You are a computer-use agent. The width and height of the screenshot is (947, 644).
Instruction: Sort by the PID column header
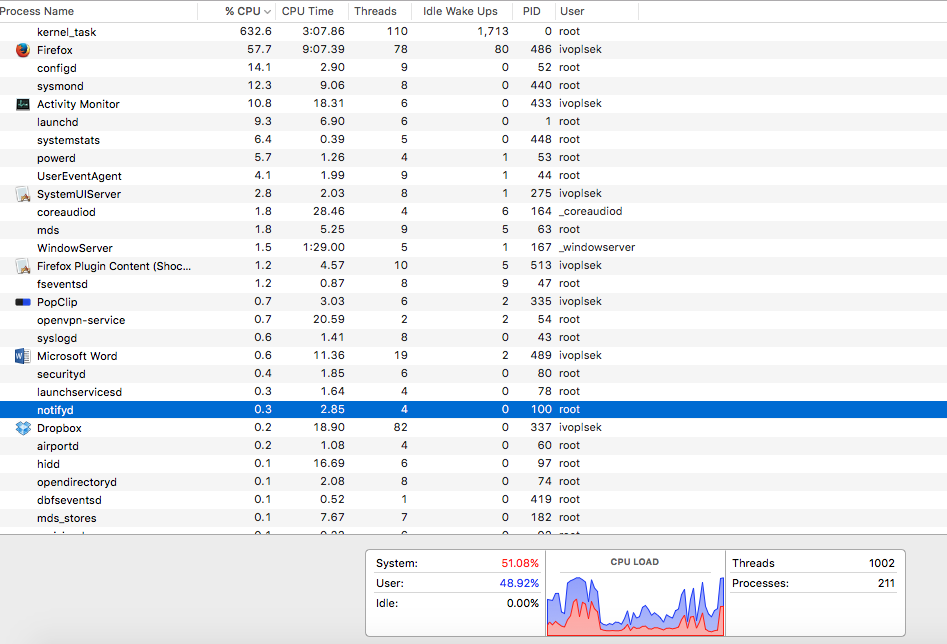pos(531,11)
